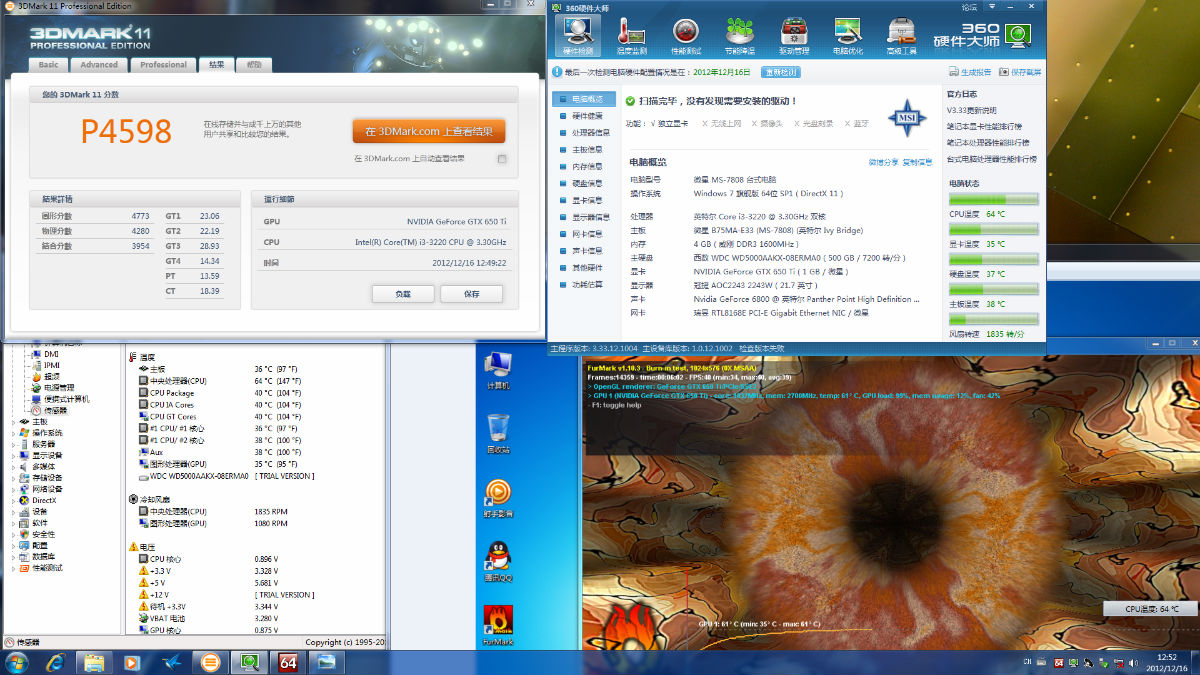Click 重新检测 rescan button in 360
Image resolution: width=1200 pixels, height=675 pixels.
pos(781,72)
